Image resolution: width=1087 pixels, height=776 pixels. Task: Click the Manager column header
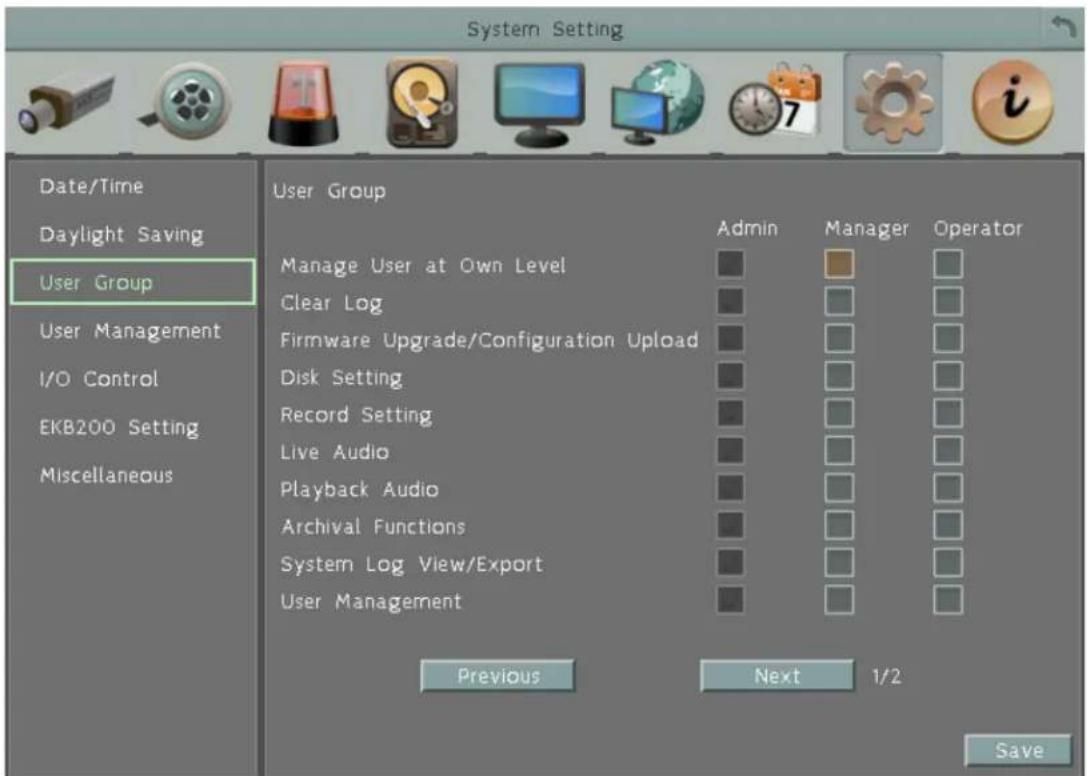[x=867, y=230]
